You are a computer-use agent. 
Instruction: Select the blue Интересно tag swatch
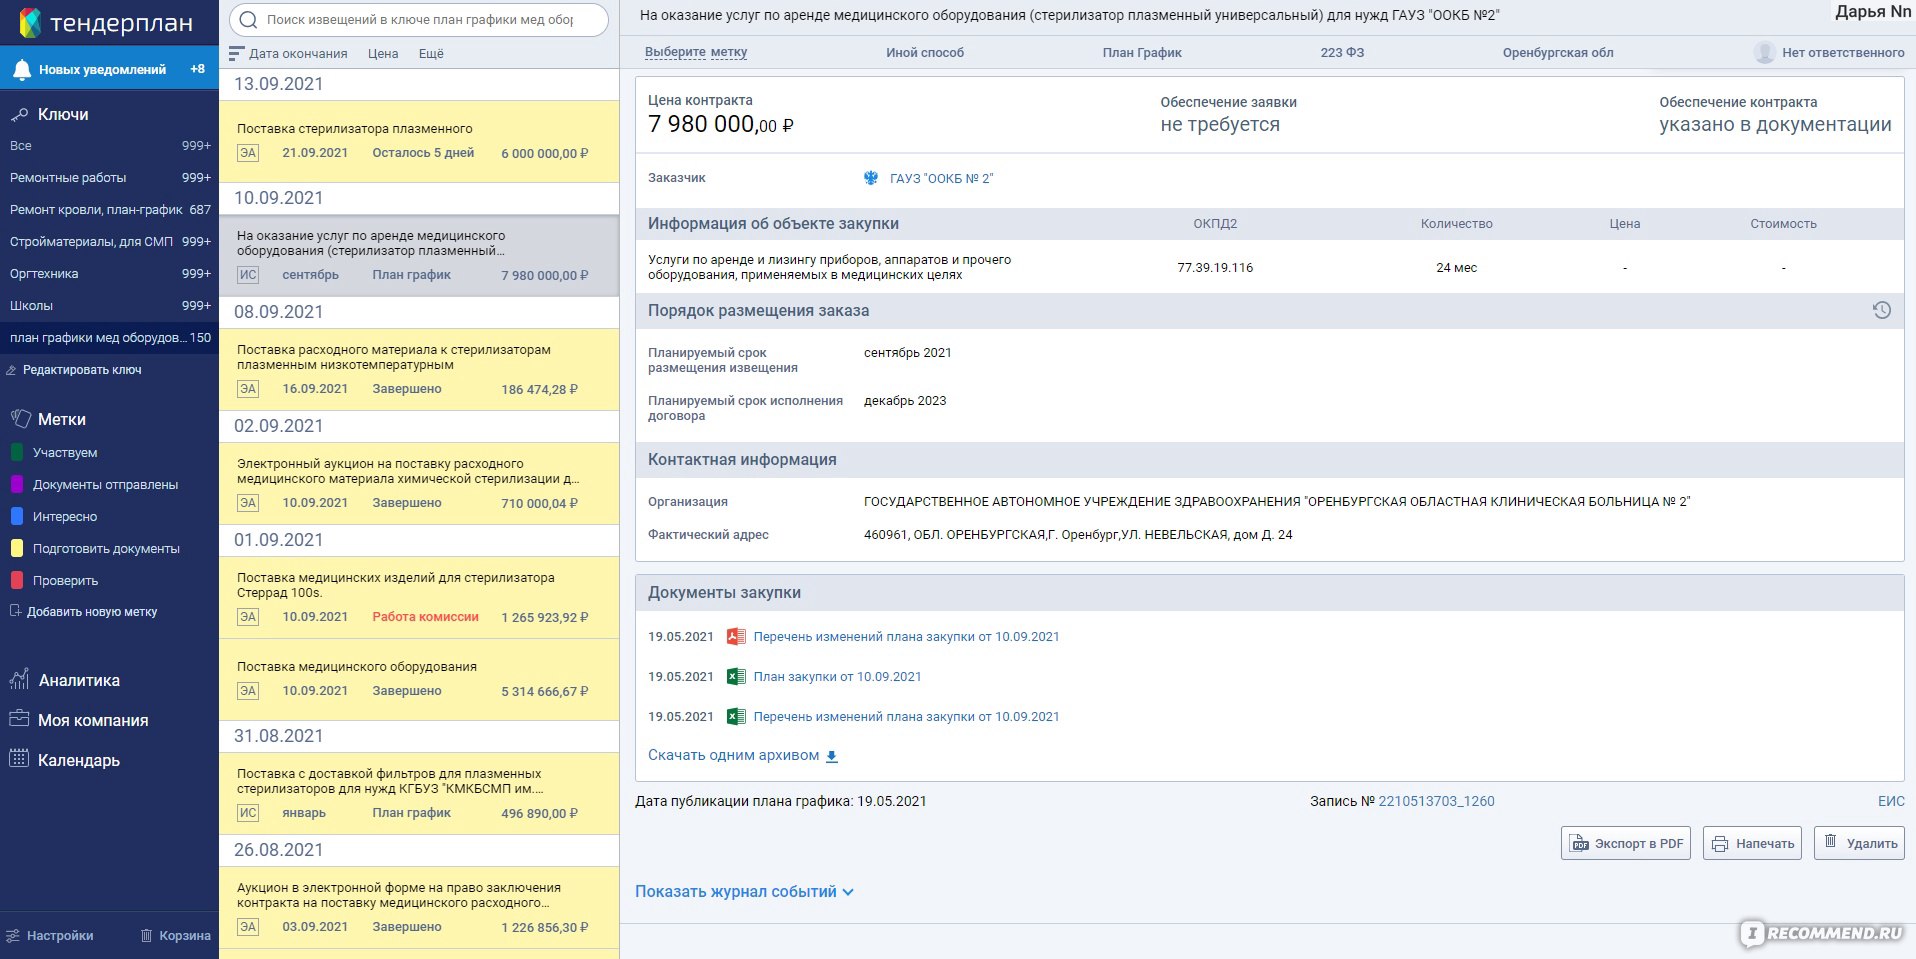[x=16, y=516]
